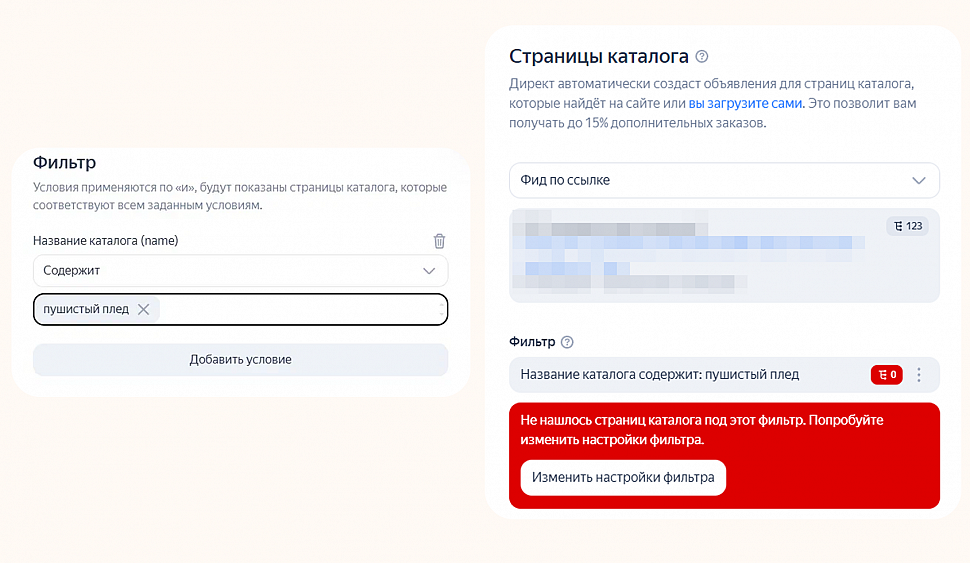Delete the catalog name condition with trash icon

[x=439, y=241]
